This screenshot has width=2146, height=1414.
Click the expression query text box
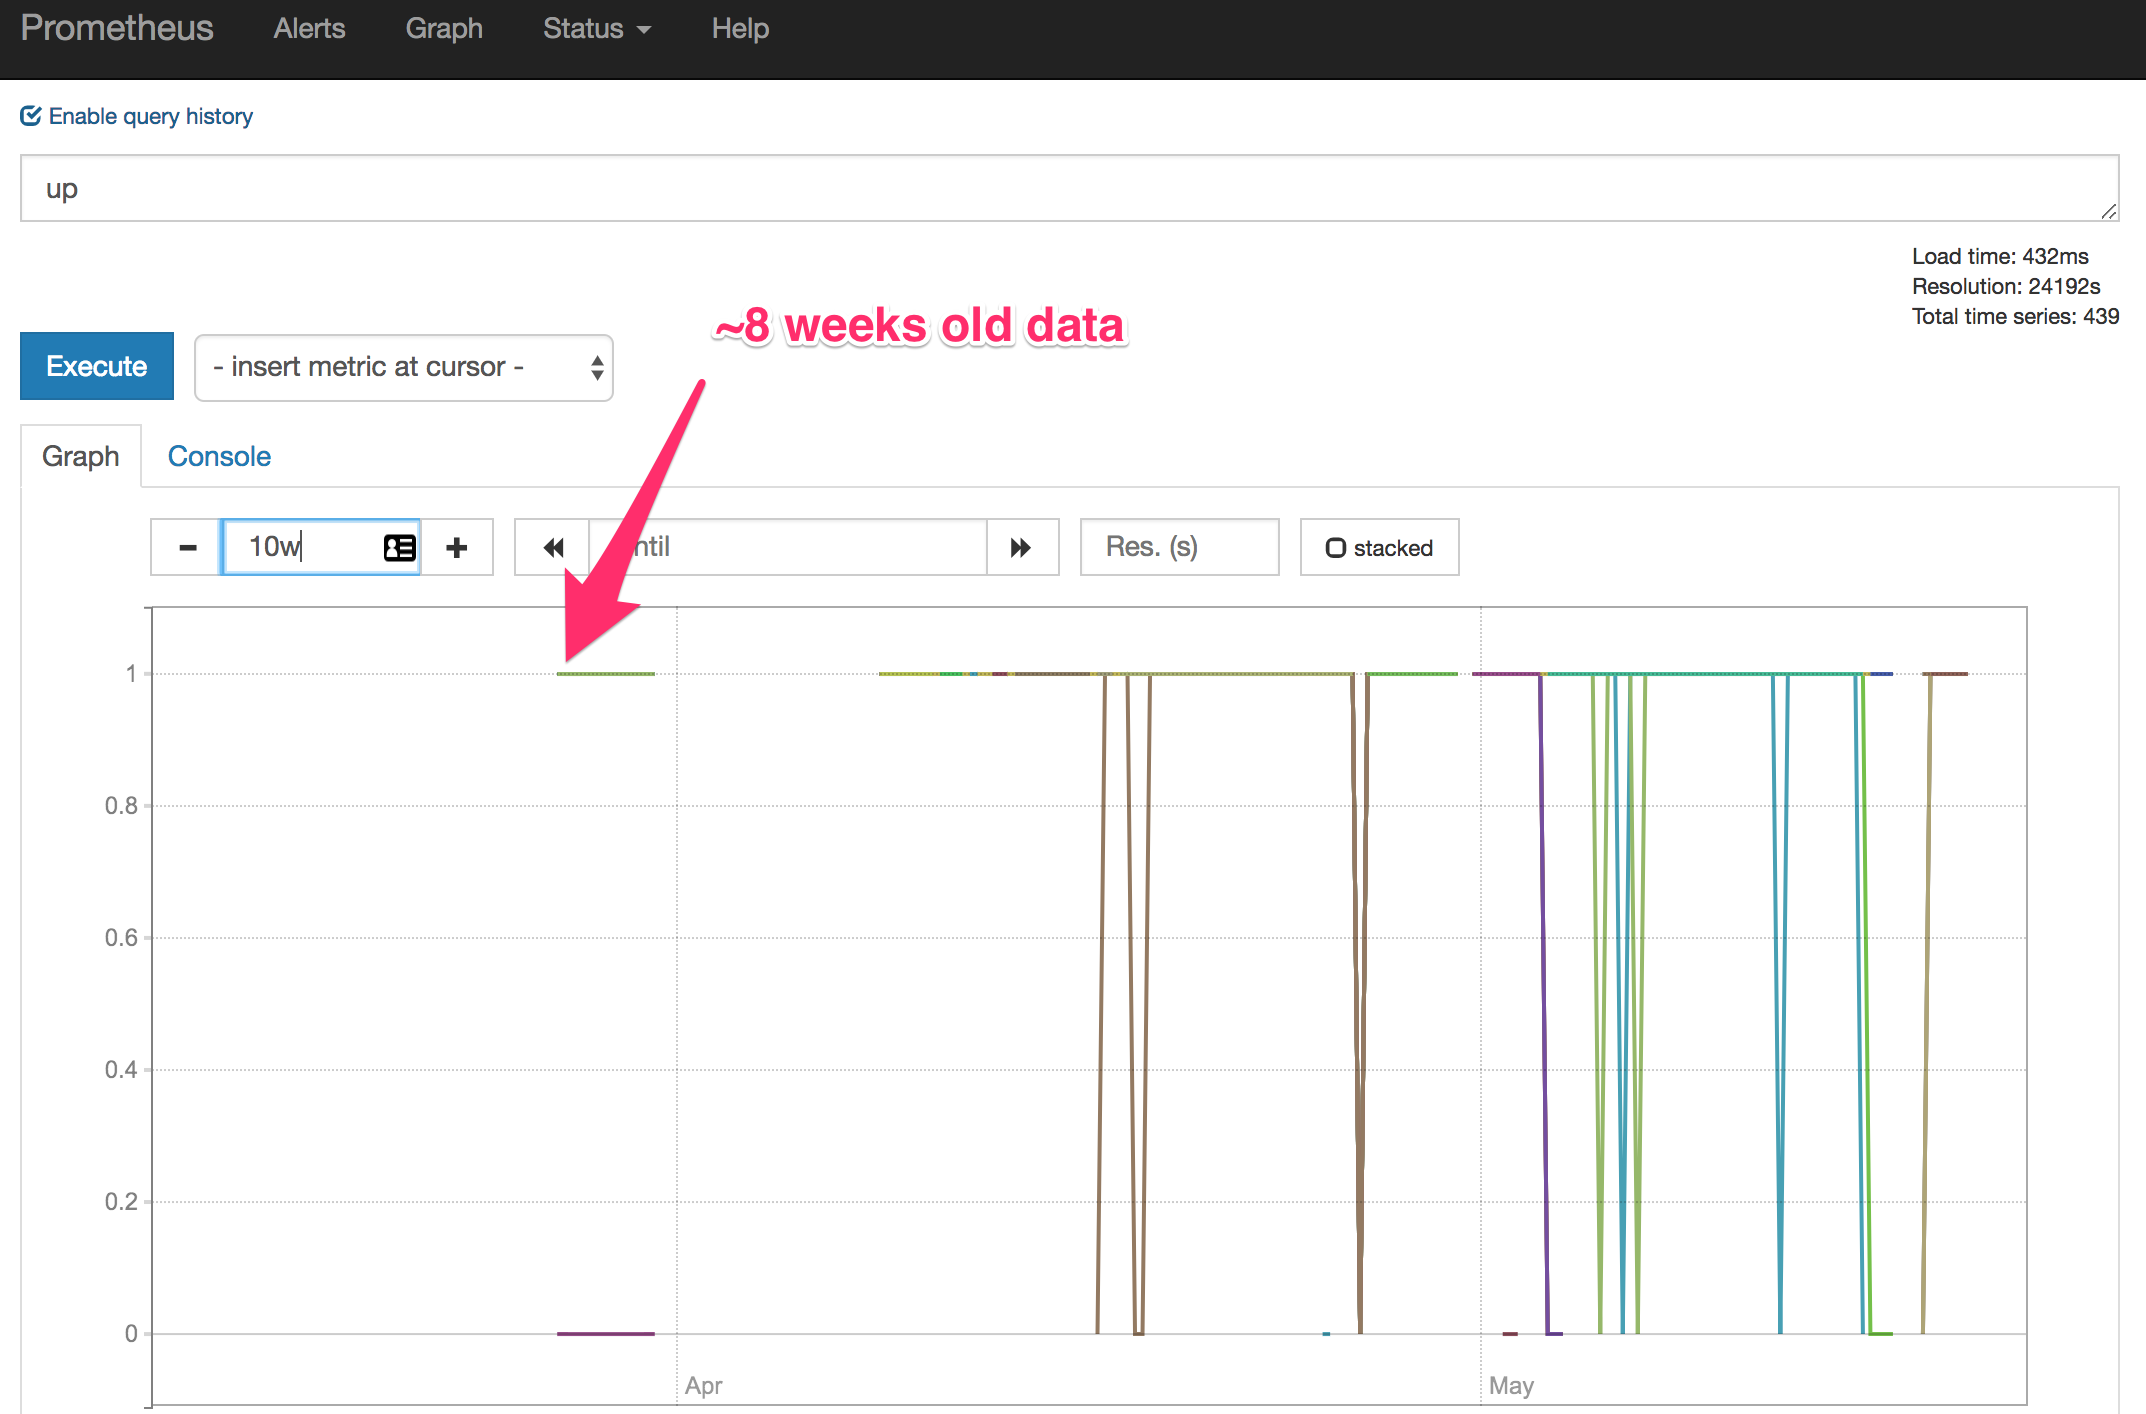(1068, 188)
